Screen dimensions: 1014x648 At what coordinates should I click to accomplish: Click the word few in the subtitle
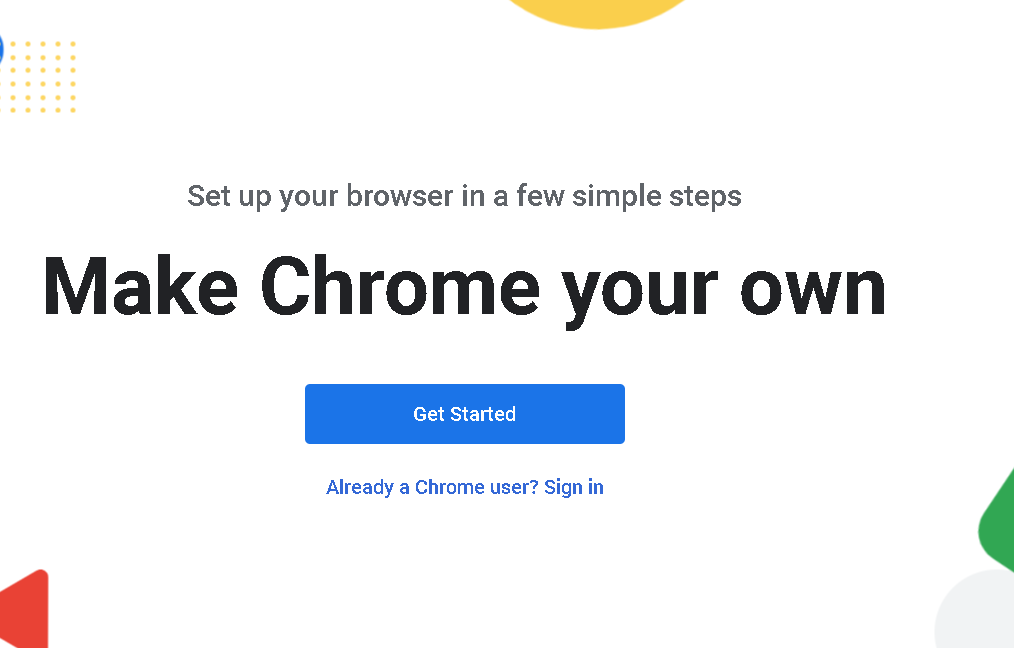tap(539, 196)
